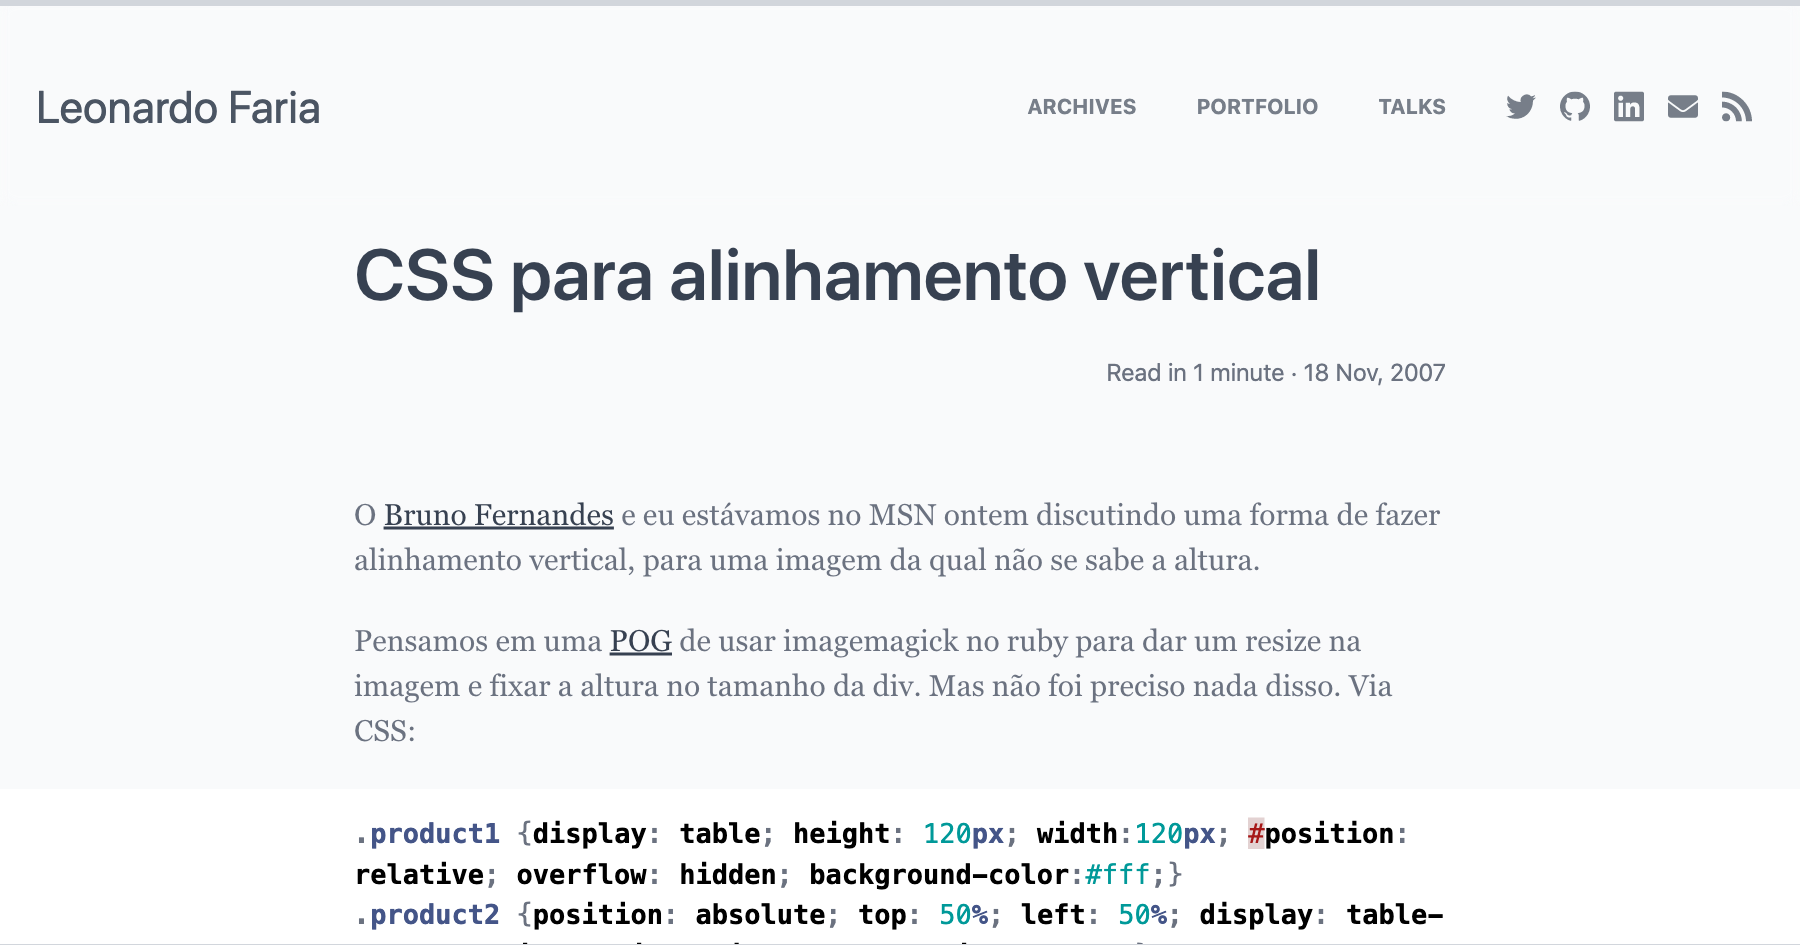The height and width of the screenshot is (945, 1800).
Task: Open the ARCHIVES menu item
Action: pyautogui.click(x=1081, y=107)
